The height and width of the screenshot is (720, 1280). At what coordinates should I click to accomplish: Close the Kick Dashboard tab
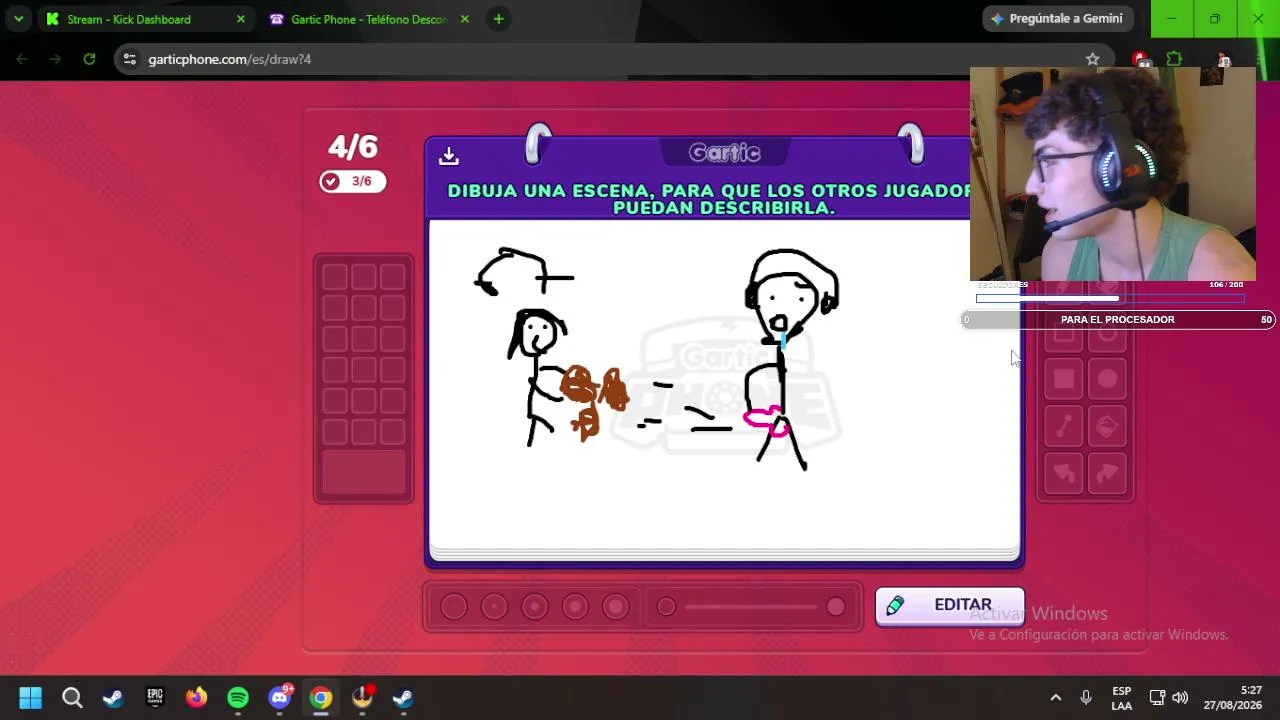pos(240,19)
